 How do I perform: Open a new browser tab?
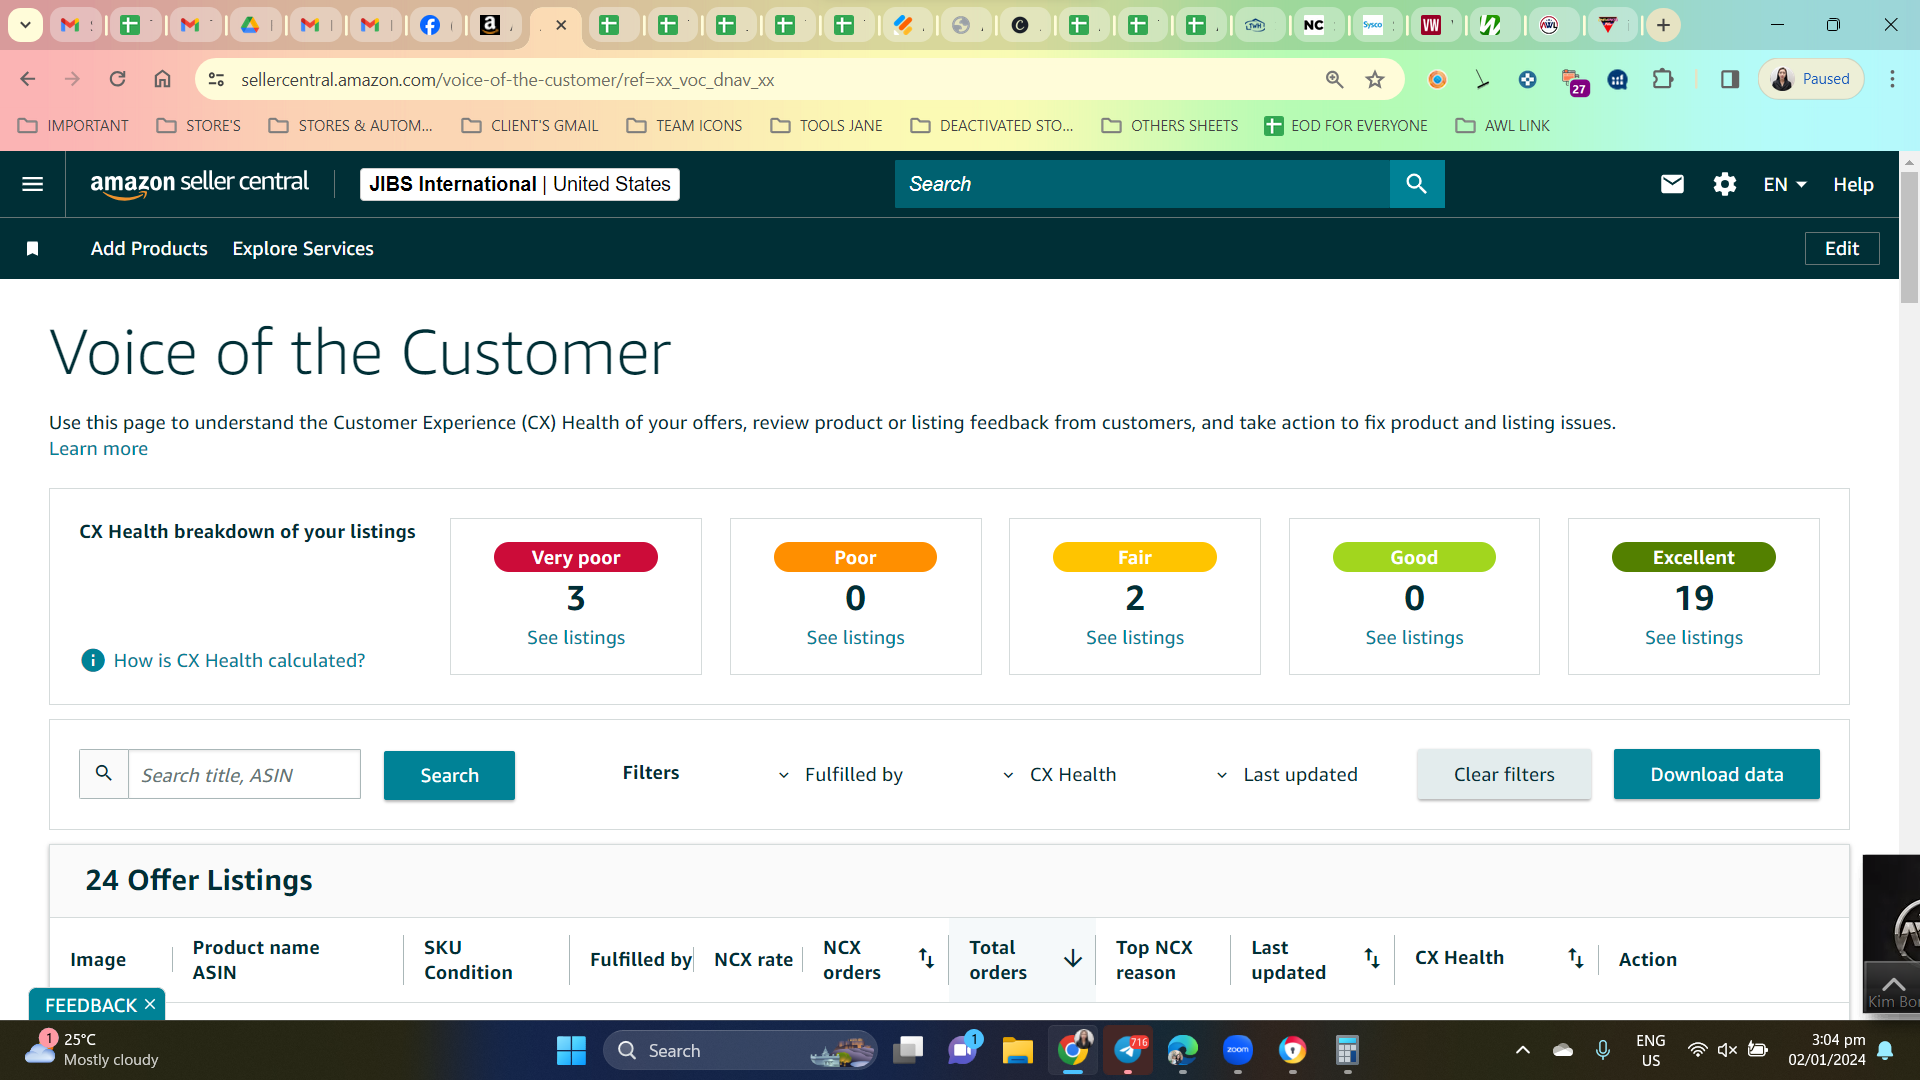[1663, 25]
